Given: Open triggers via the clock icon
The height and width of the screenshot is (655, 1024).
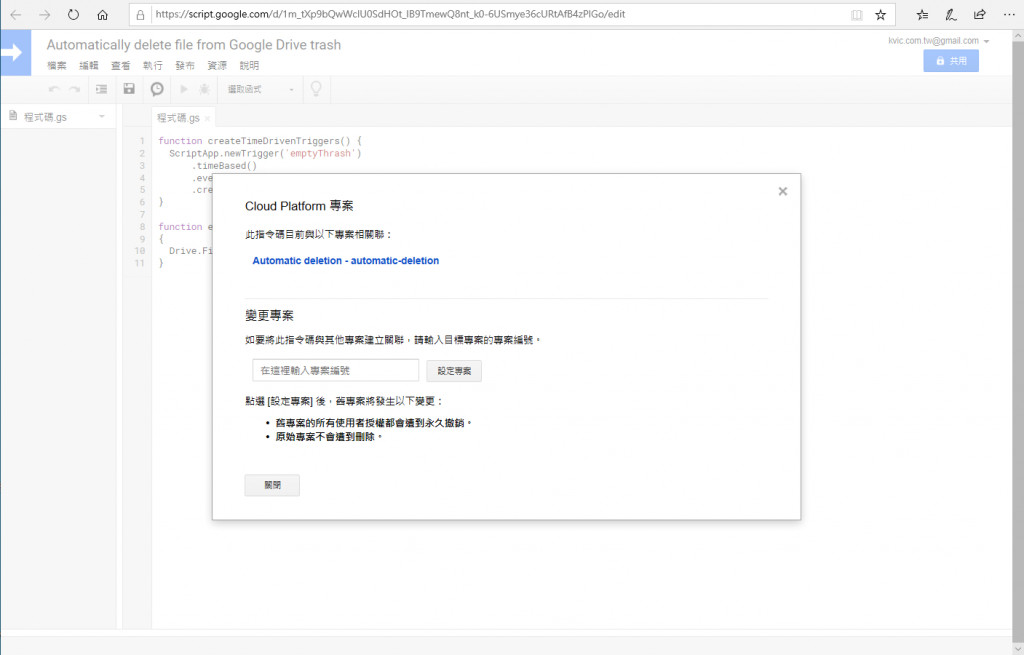Looking at the screenshot, I should 157,89.
